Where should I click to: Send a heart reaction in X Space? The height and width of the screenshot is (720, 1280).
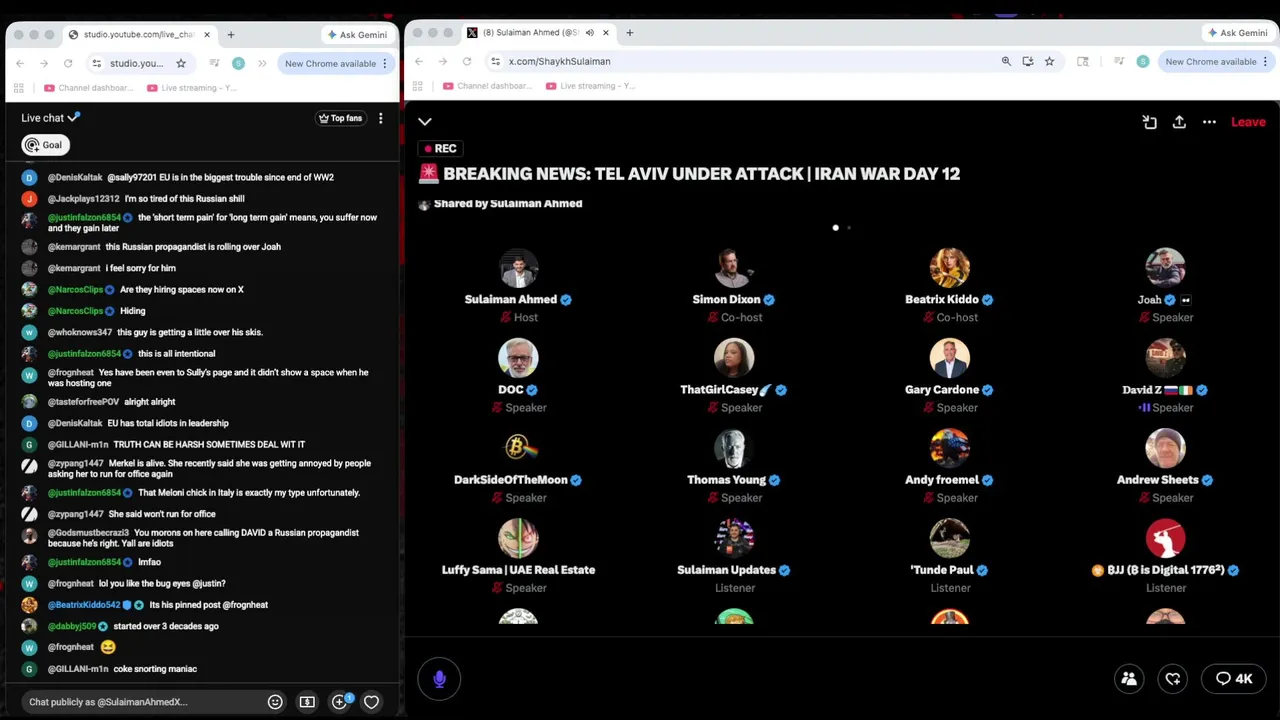[x=1173, y=679]
